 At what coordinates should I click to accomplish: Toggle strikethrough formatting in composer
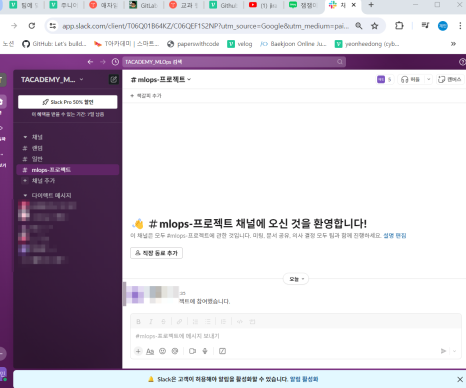point(163,322)
